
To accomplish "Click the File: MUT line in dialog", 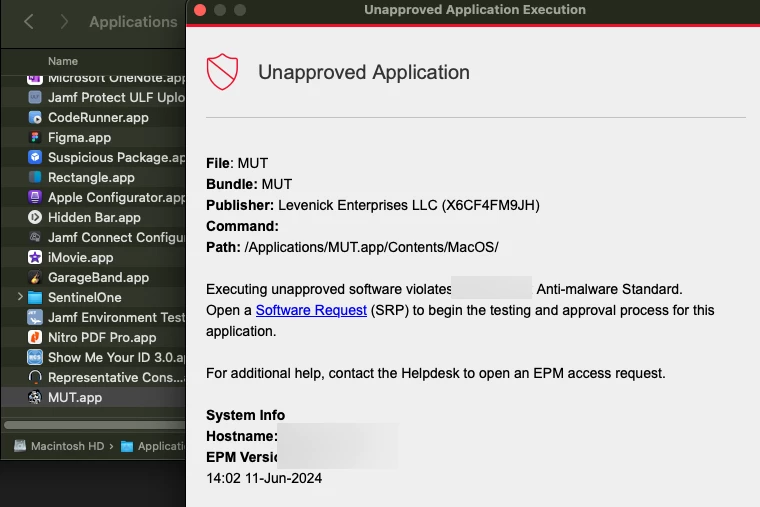I will (237, 163).
